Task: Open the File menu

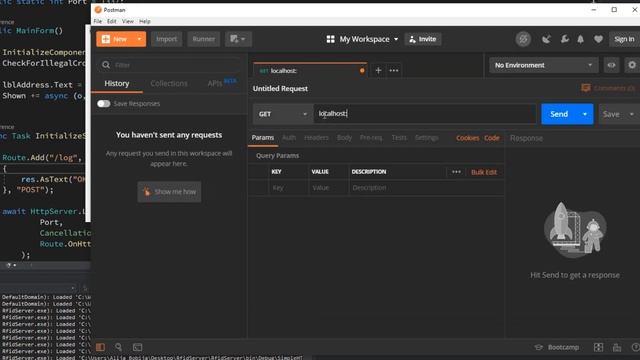Action: pyautogui.click(x=98, y=21)
